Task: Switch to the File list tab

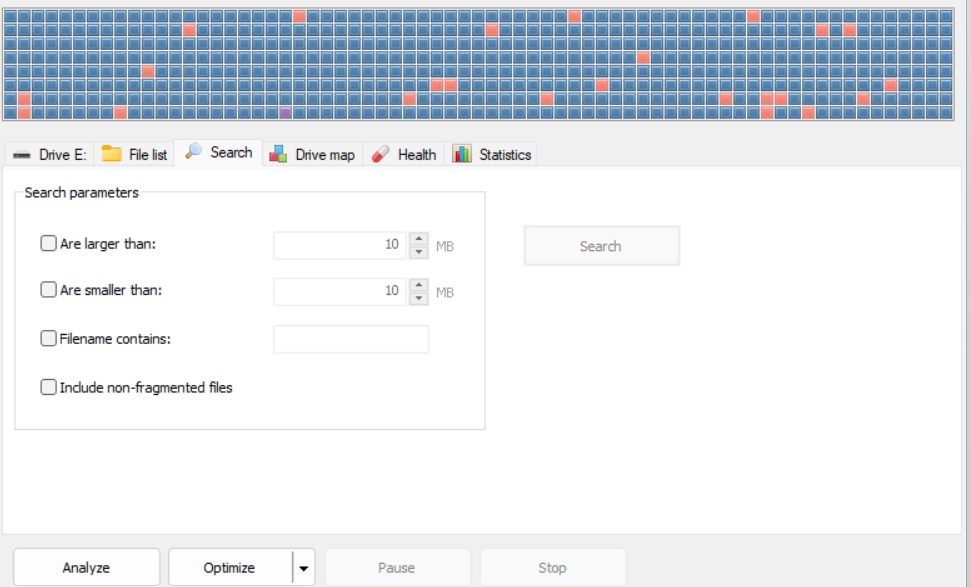Action: click(x=134, y=154)
